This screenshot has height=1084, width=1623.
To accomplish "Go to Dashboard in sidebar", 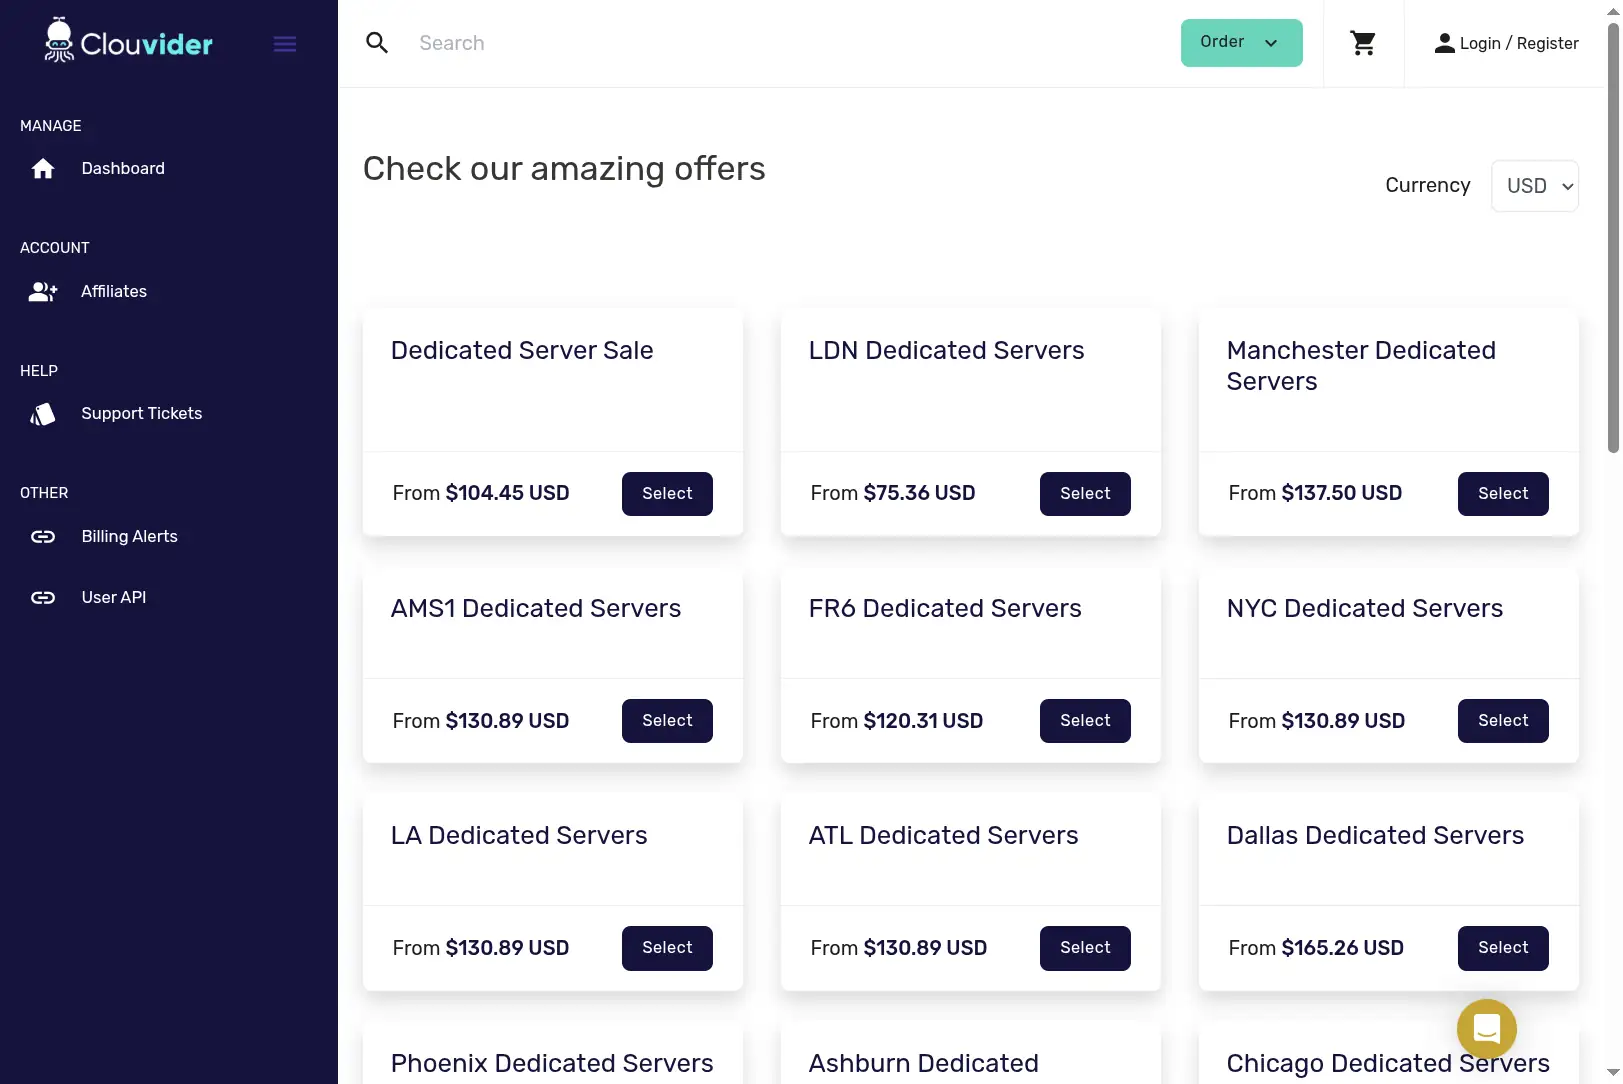I will click(x=123, y=168).
